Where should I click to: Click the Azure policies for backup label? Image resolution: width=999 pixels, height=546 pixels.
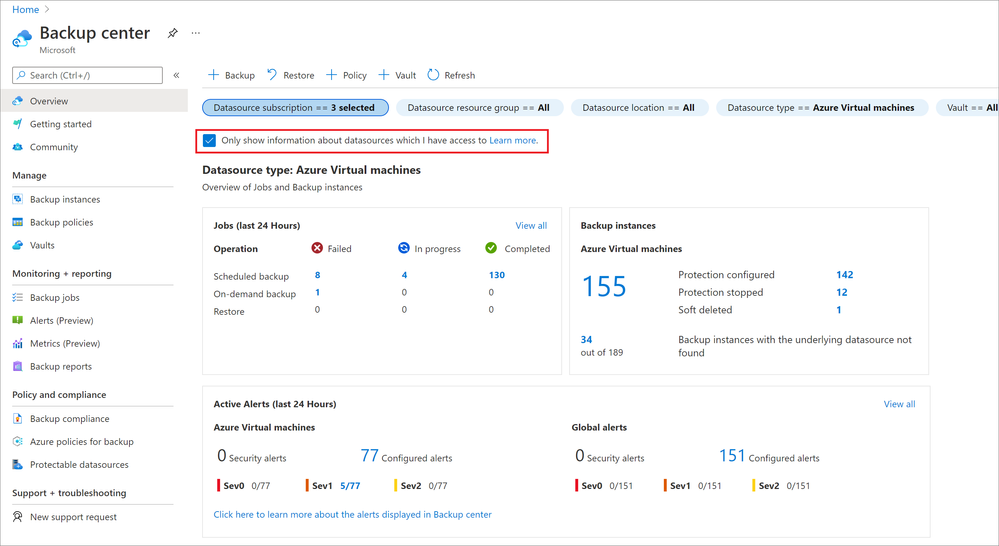[x=82, y=442]
